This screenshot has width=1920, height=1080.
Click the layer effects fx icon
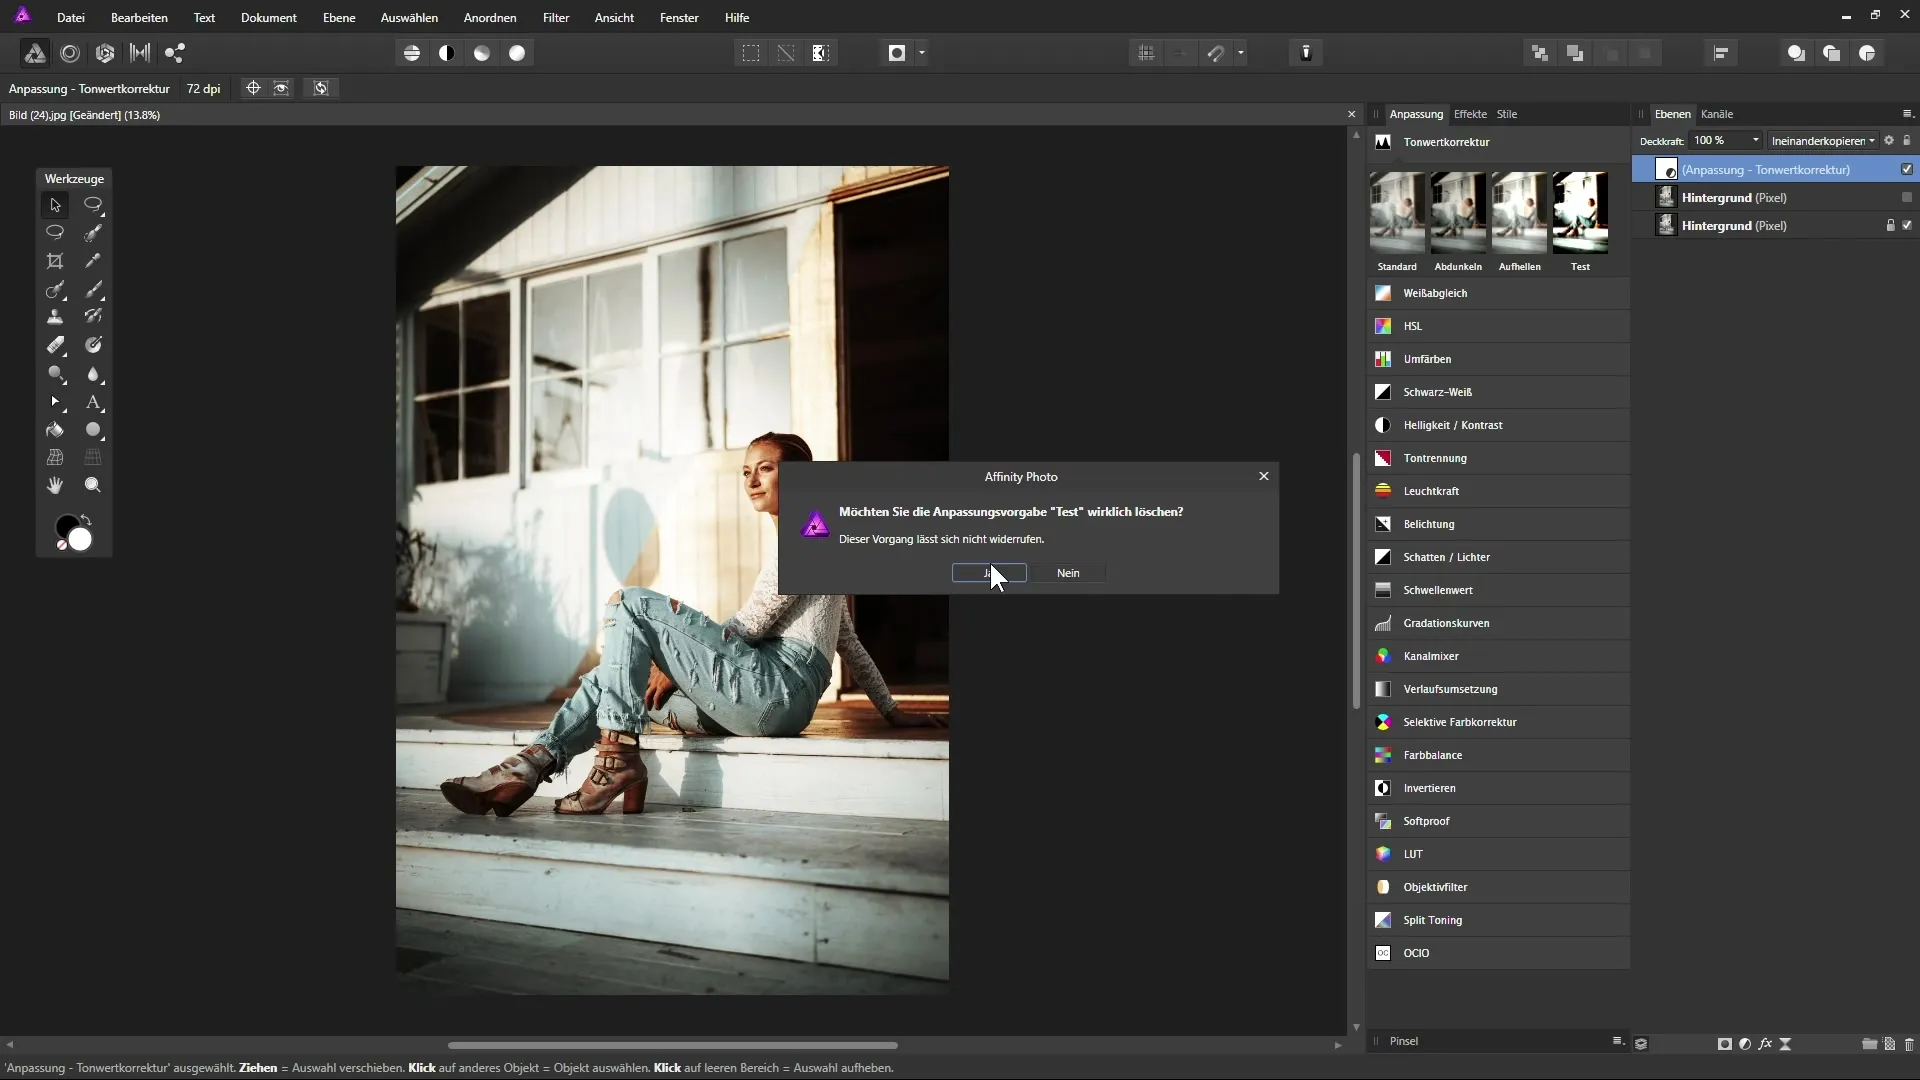click(x=1765, y=1044)
